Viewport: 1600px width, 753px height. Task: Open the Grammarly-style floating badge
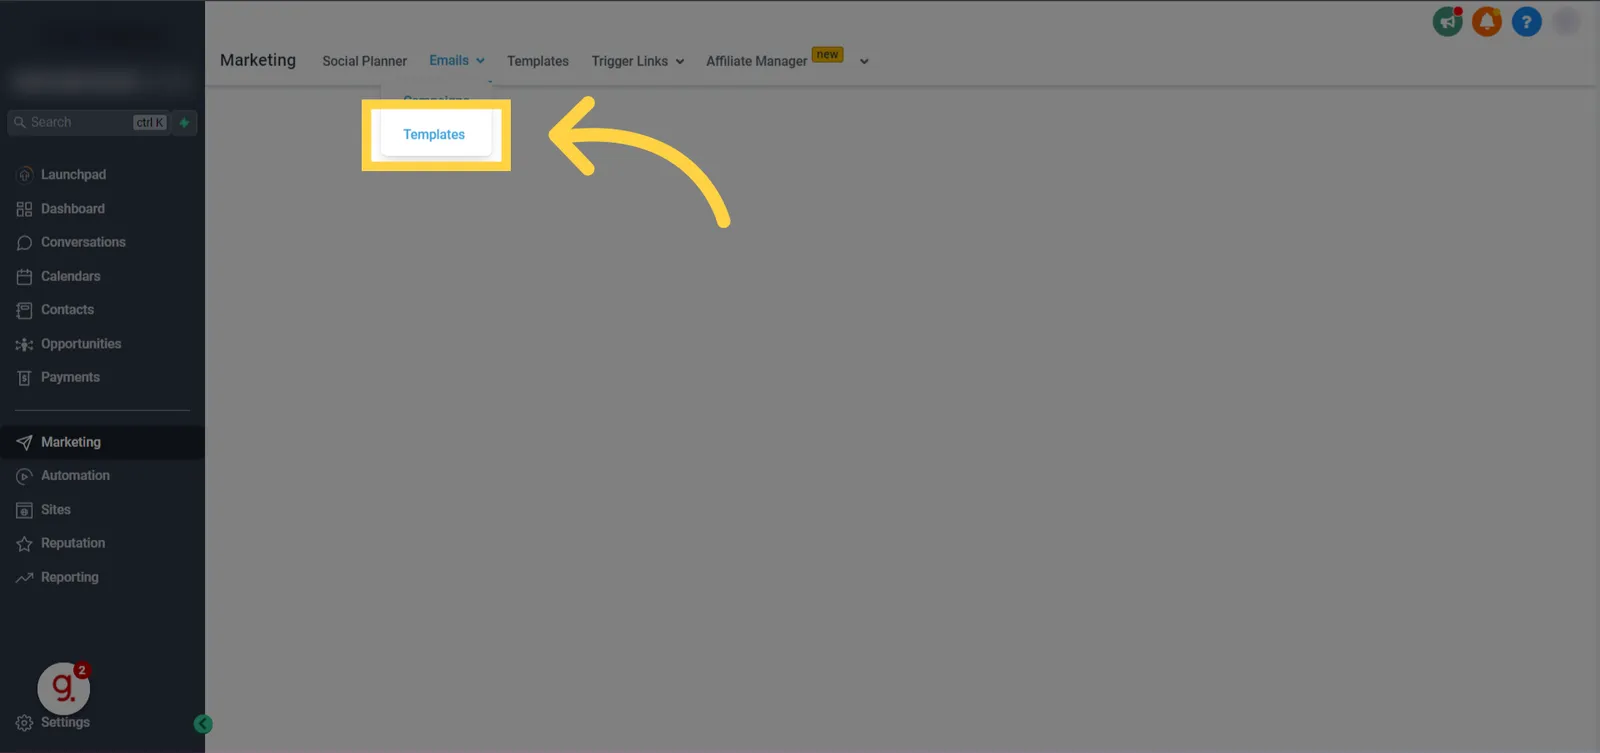pos(64,688)
